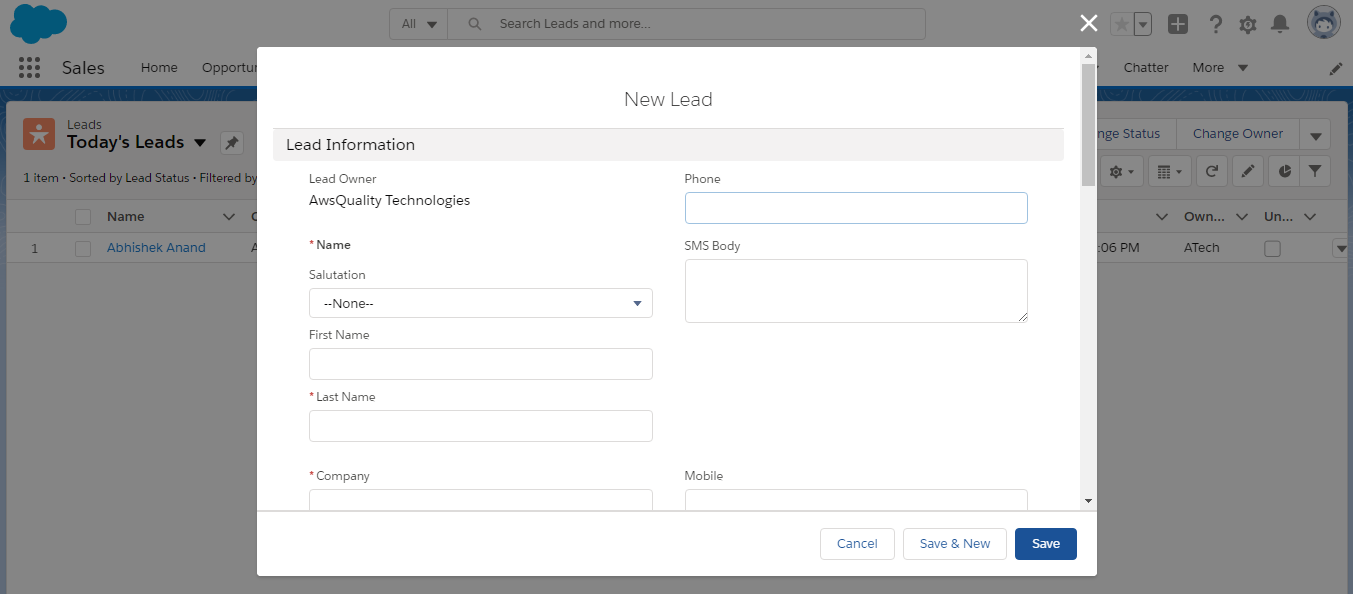Check the Abhishek Anand row checkbox

click(83, 248)
